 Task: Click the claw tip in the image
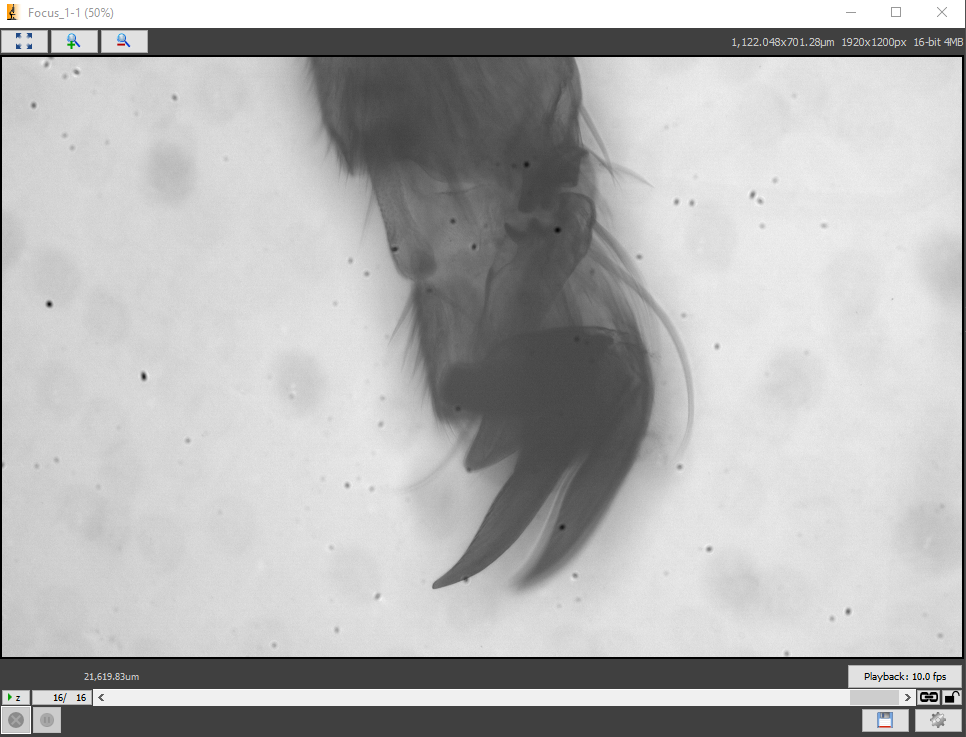coord(436,584)
